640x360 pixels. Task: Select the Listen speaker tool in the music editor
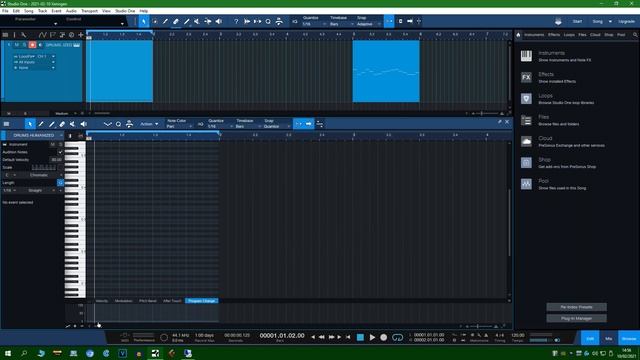84,124
